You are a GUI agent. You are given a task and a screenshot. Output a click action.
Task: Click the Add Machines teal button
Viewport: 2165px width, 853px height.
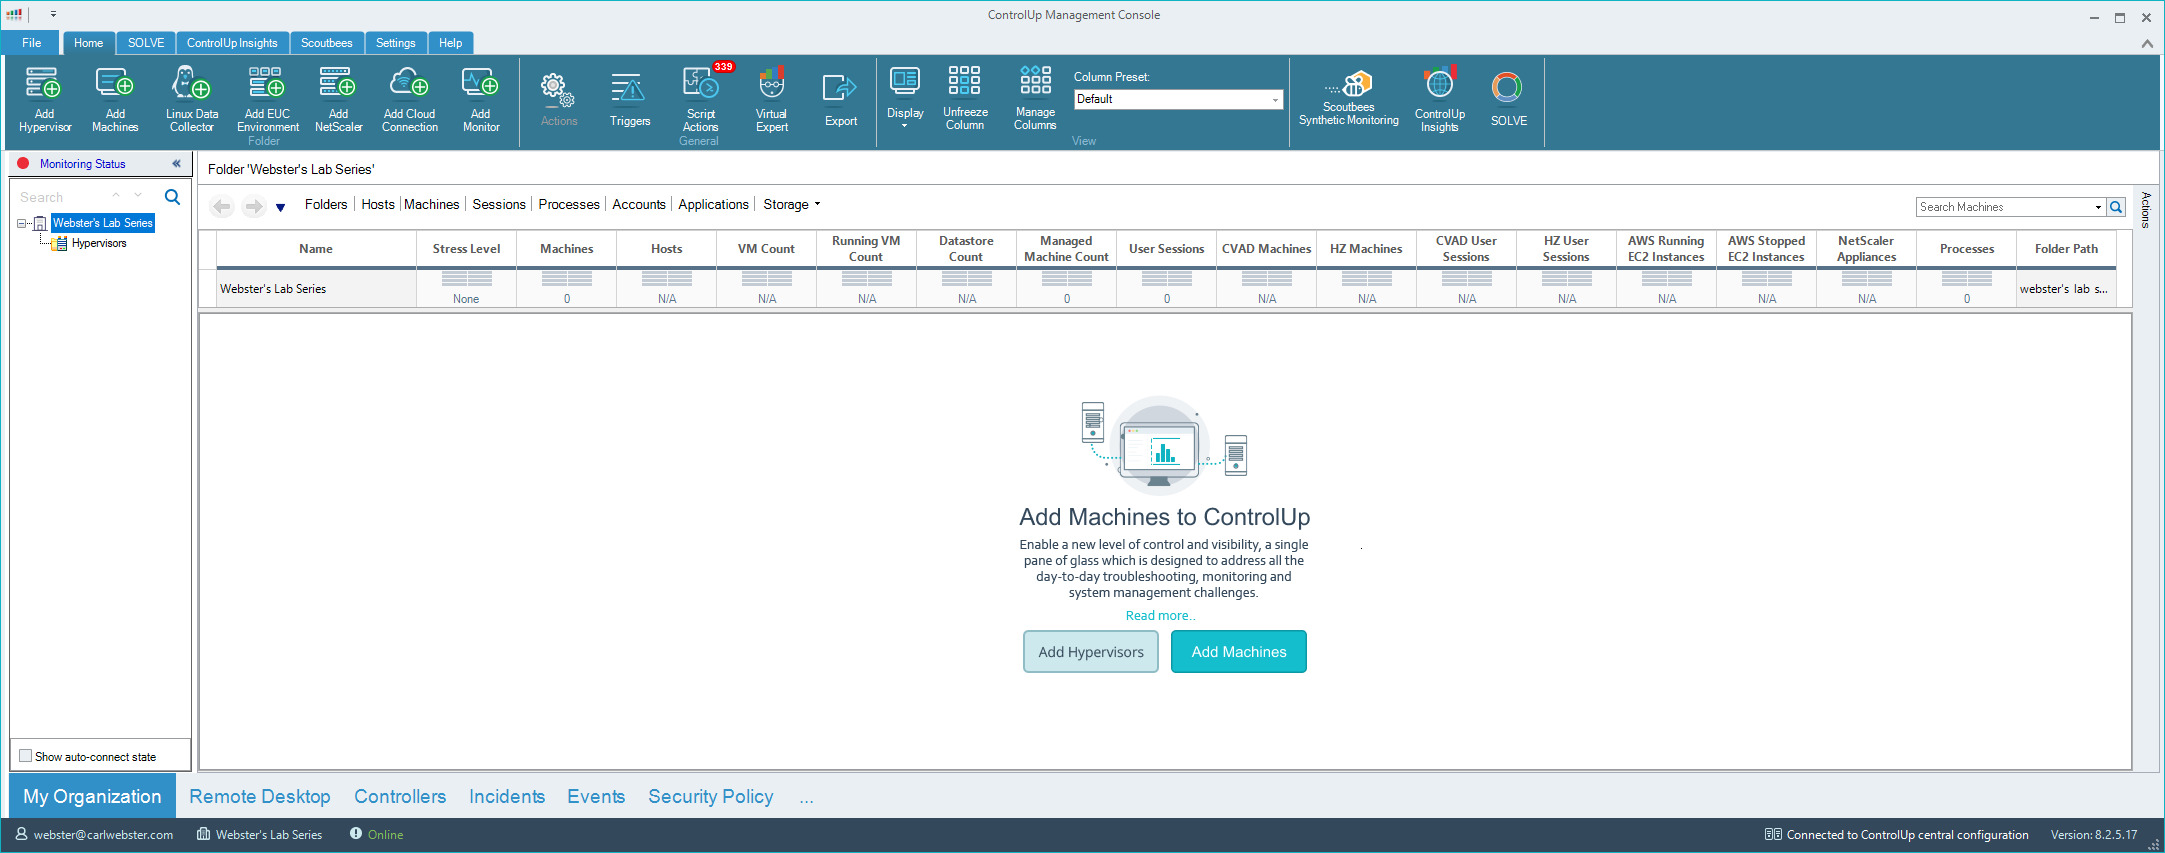1238,652
